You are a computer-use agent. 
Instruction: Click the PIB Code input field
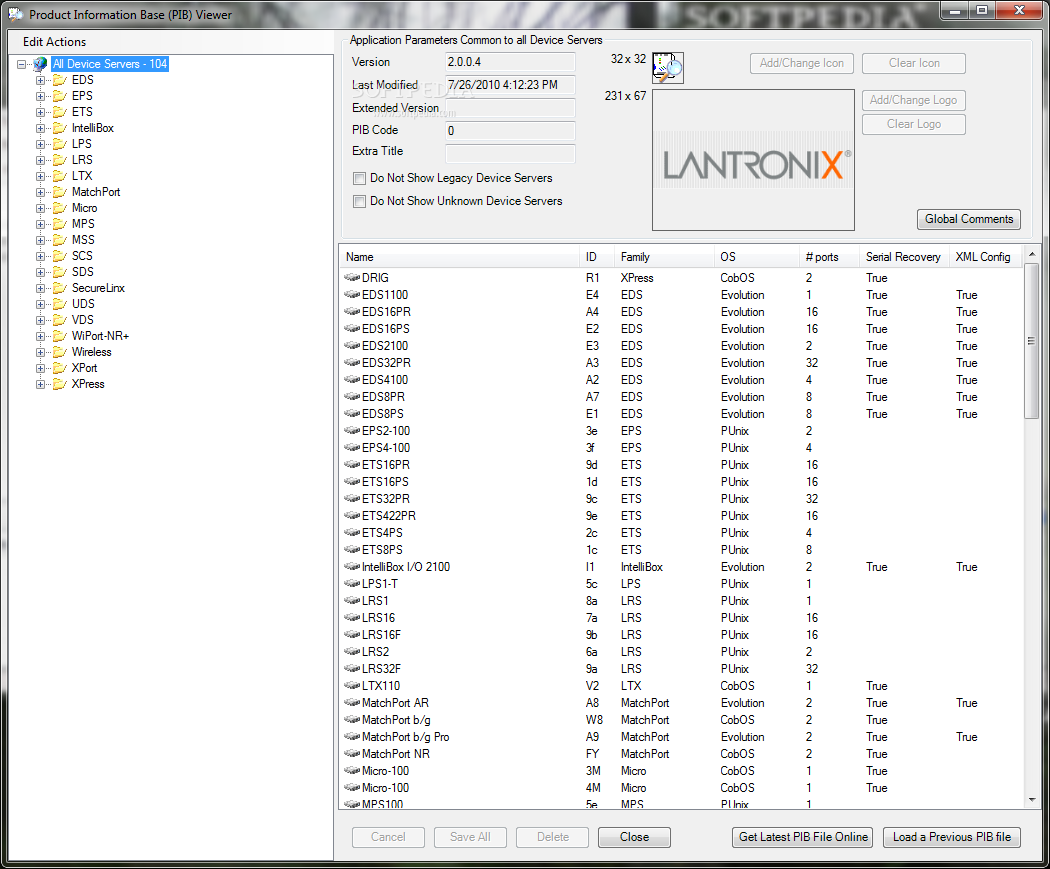pyautogui.click(x=510, y=131)
